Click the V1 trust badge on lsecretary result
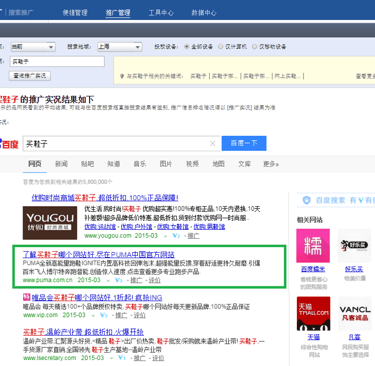The image size is (375, 366). click(122, 358)
